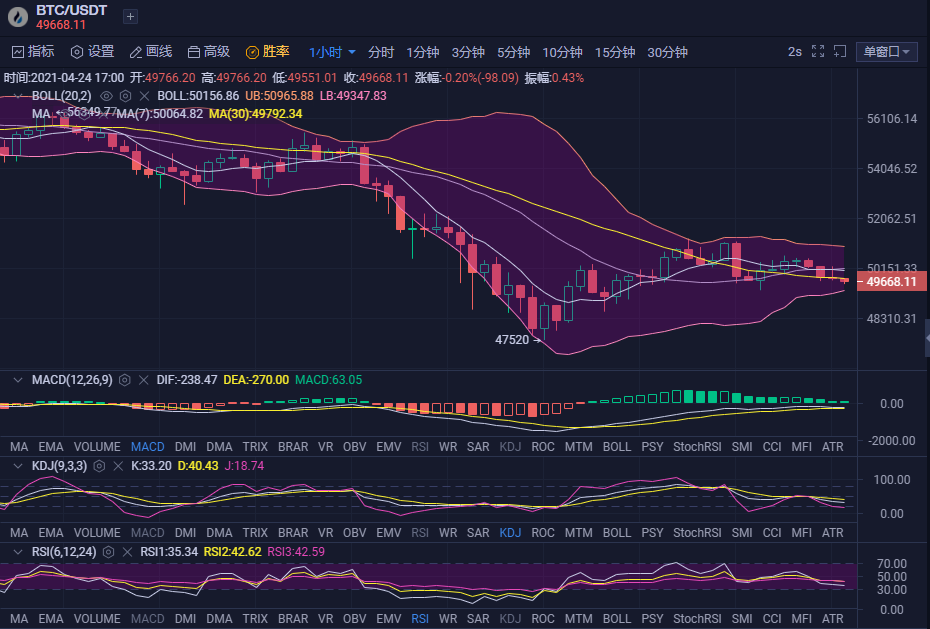Click BTC/USDT pair title
Screen dimensions: 930x629
(x=72, y=10)
